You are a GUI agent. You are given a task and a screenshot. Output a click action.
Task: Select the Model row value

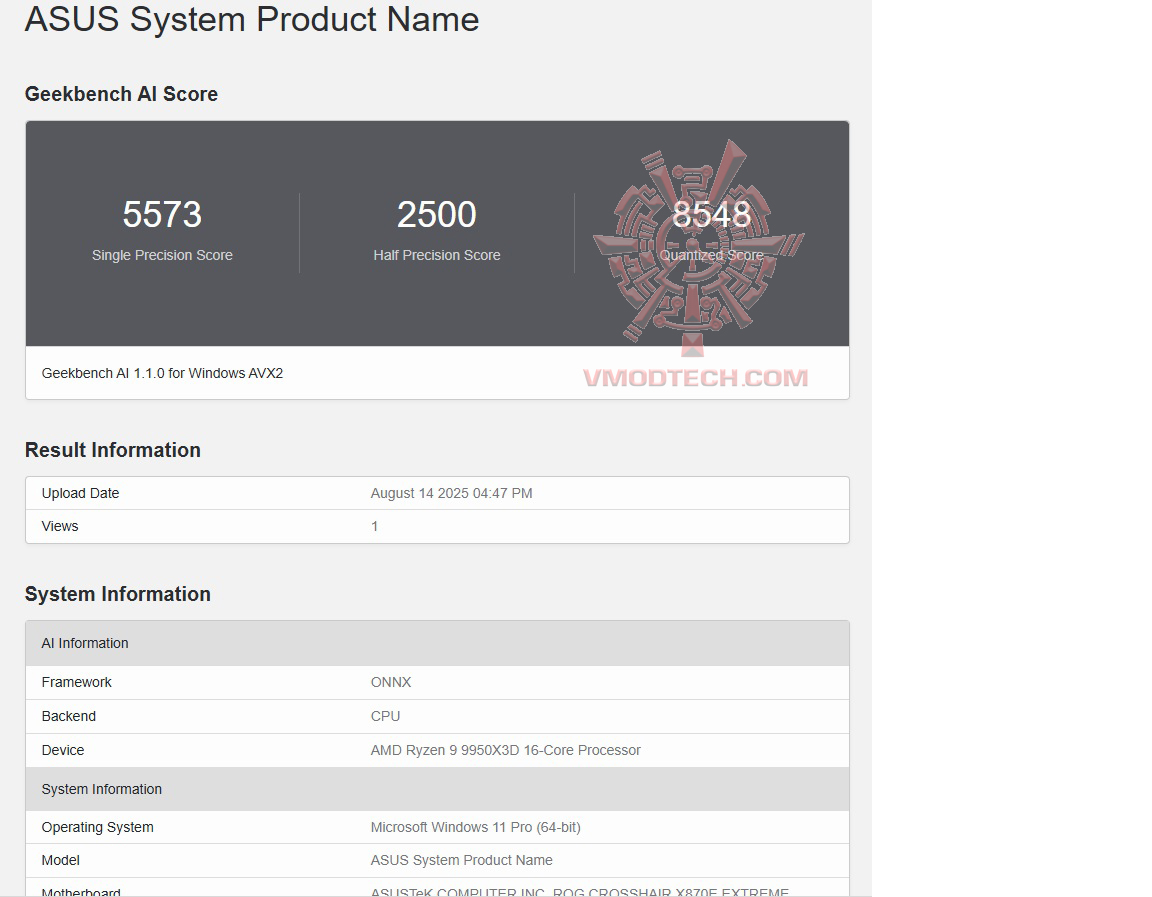(462, 860)
